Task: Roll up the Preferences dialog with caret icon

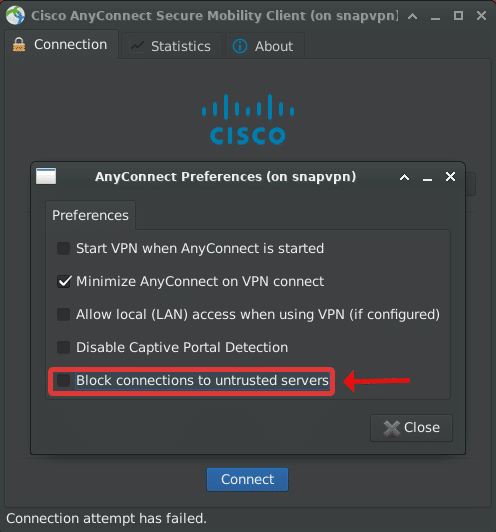Action: pyautogui.click(x=404, y=177)
